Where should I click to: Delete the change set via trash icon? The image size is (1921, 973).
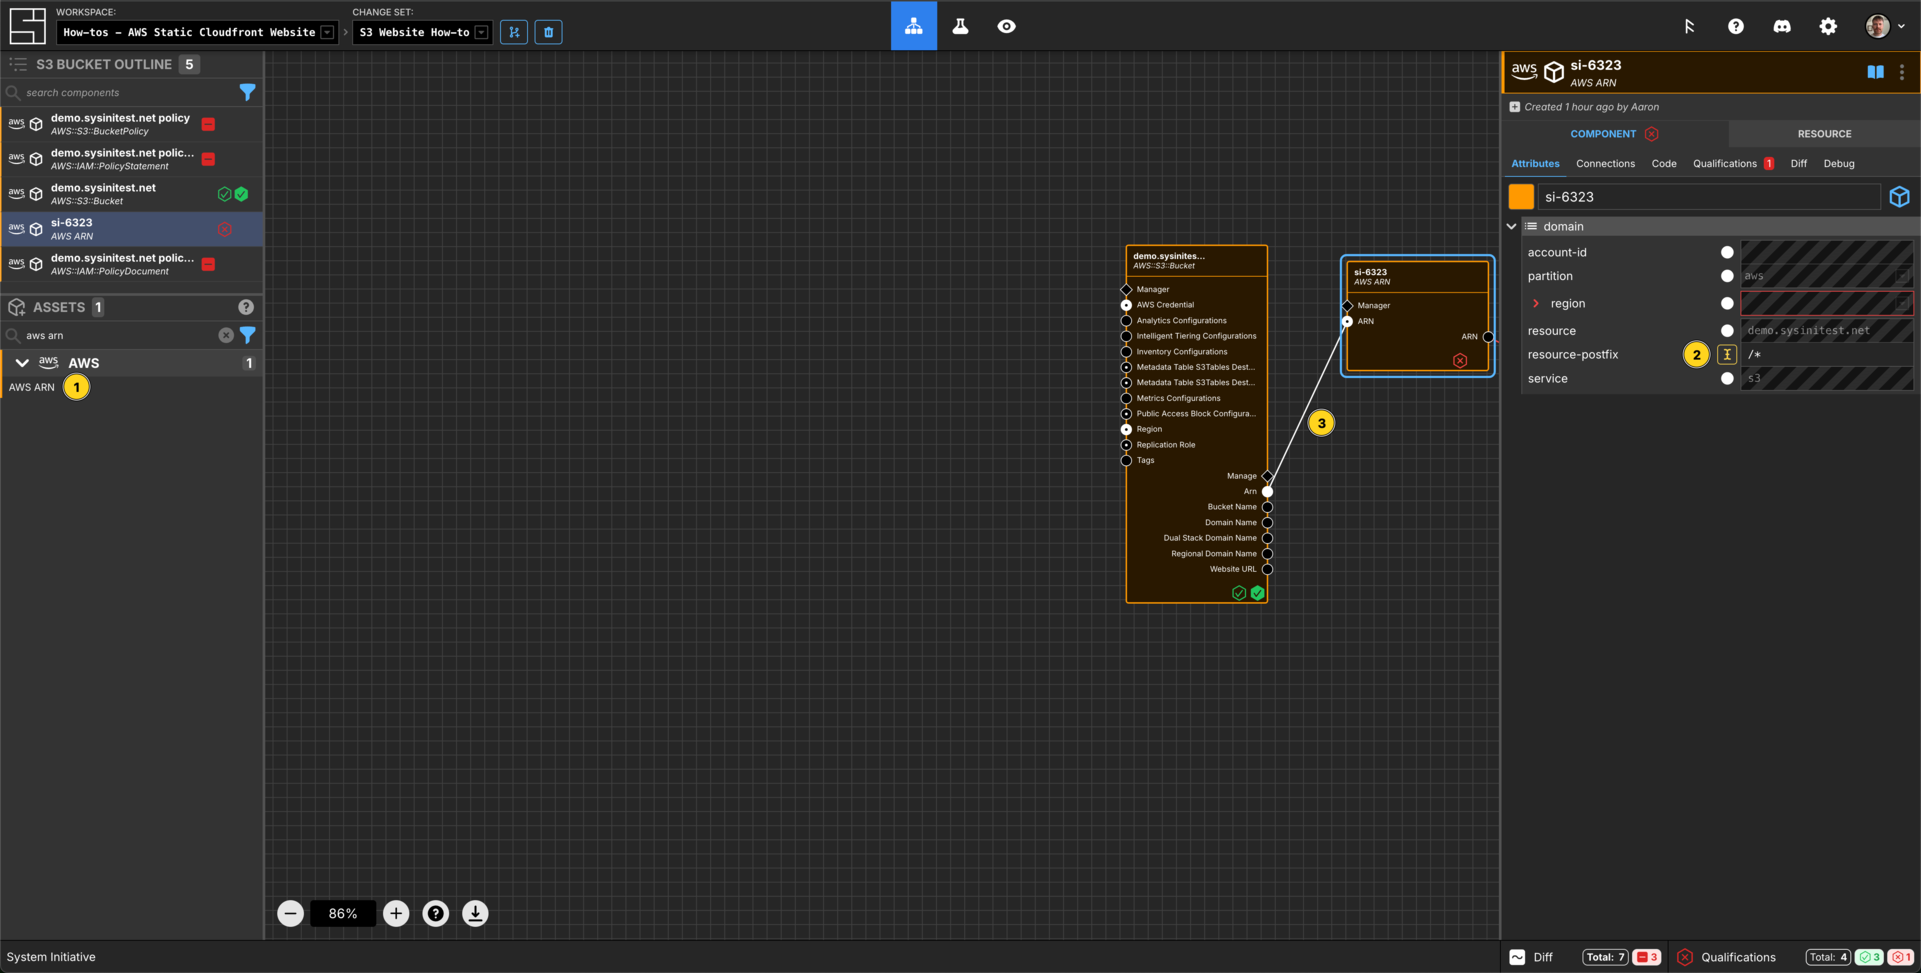[548, 32]
